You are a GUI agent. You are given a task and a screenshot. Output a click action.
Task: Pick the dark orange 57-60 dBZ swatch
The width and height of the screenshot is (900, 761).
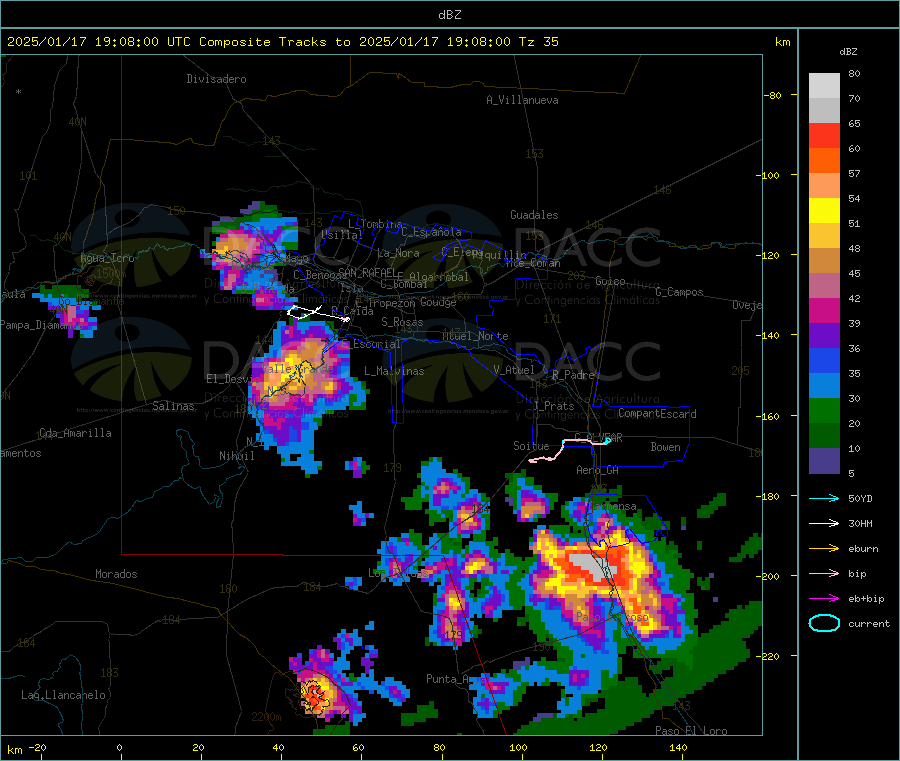pos(824,161)
